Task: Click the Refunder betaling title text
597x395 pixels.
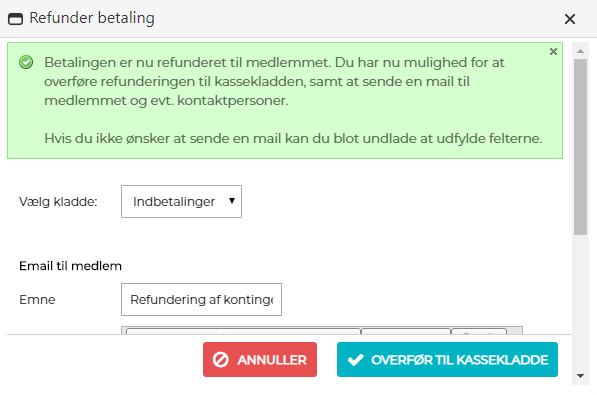Action: 92,18
